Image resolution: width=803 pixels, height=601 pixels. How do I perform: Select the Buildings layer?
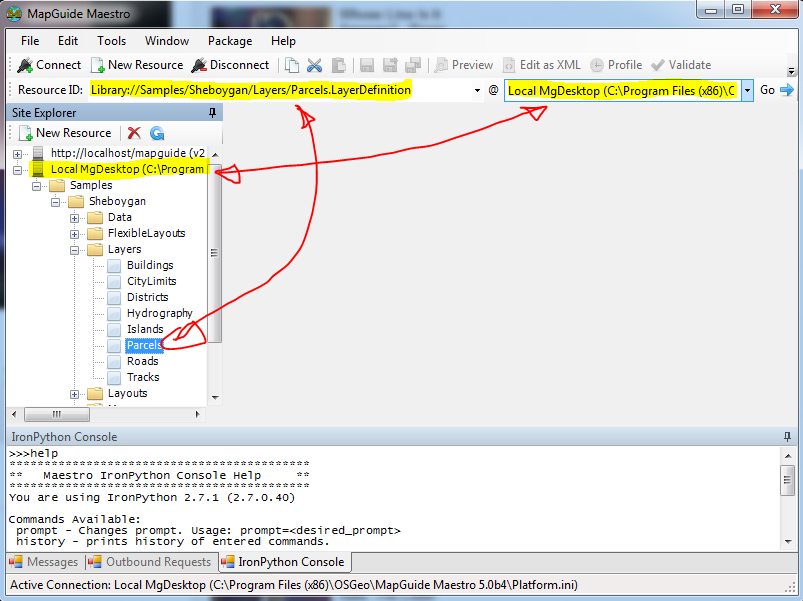pos(150,265)
